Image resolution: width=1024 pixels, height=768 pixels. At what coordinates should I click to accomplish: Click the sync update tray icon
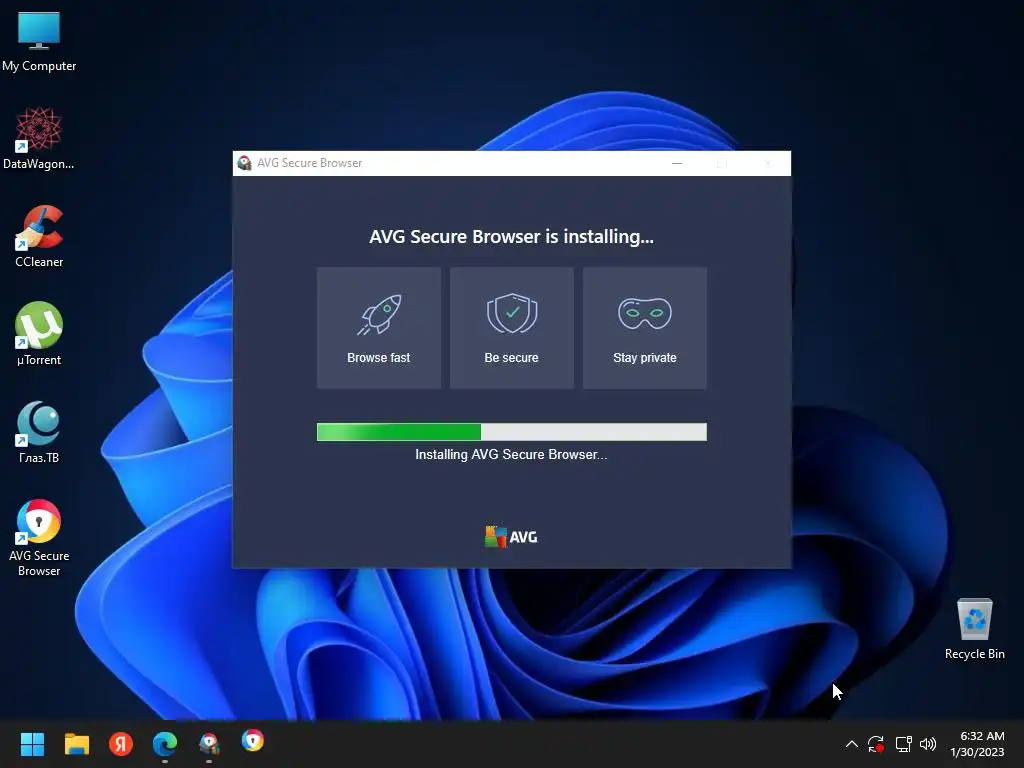click(x=876, y=744)
